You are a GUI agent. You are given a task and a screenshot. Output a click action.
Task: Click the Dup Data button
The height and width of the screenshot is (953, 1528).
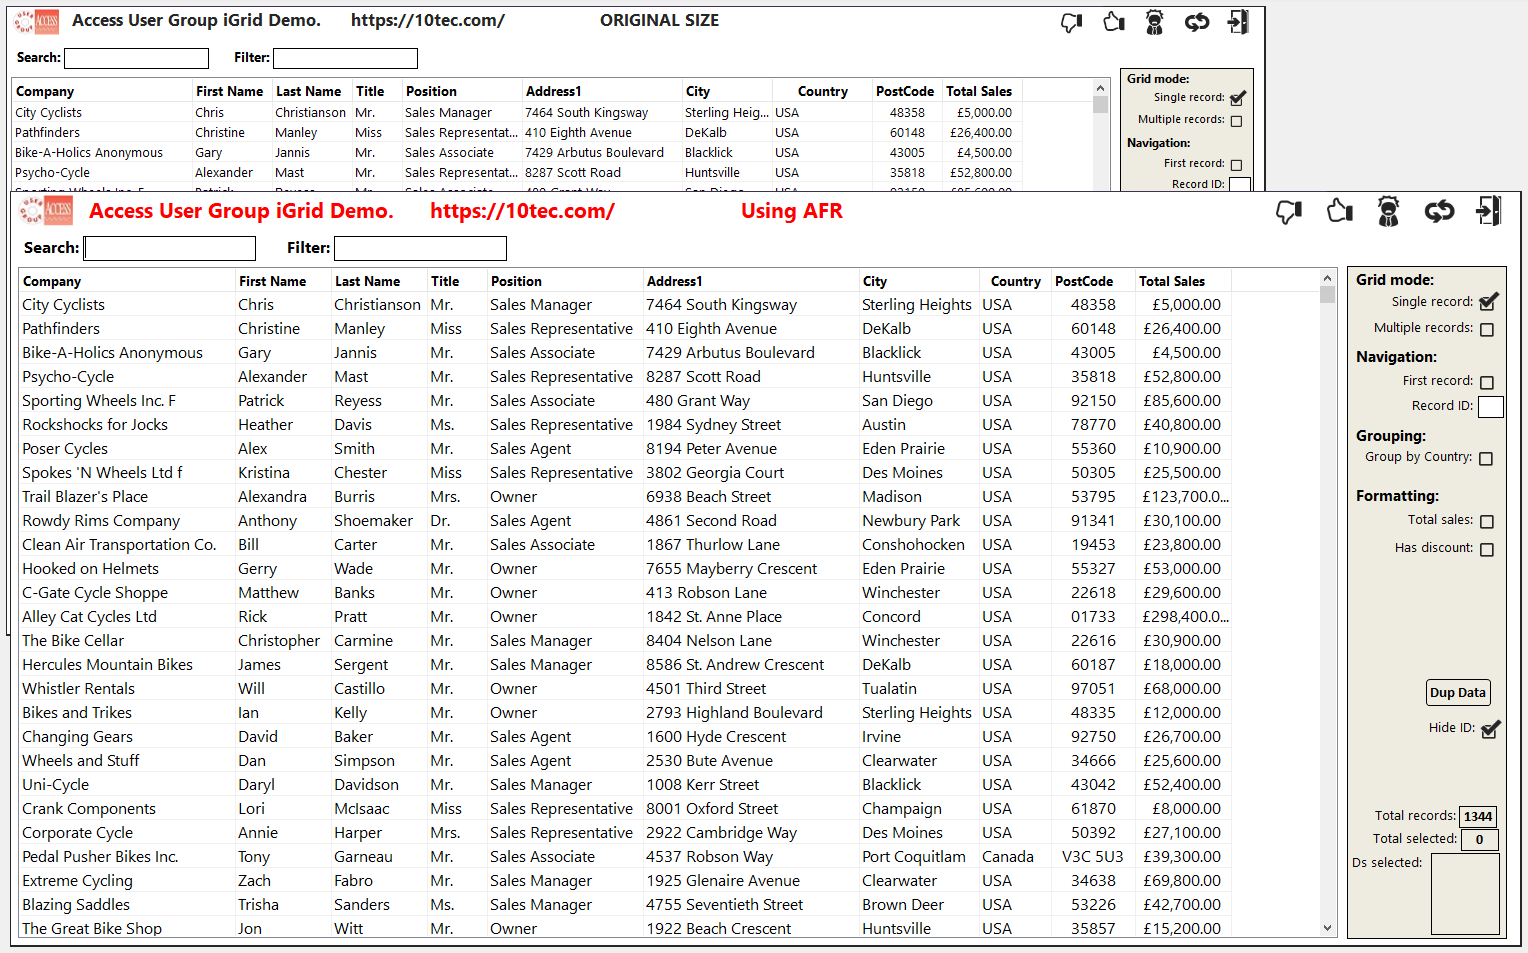(1457, 693)
